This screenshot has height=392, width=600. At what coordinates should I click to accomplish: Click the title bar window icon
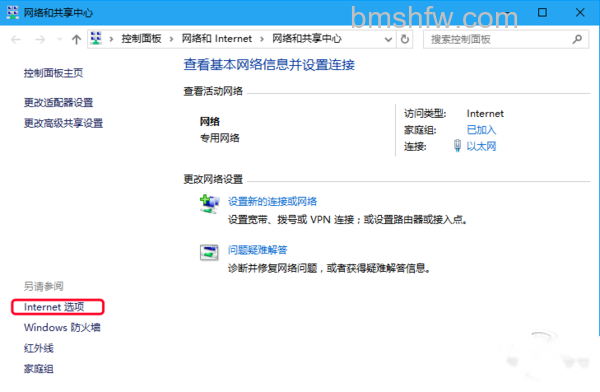(x=13, y=12)
